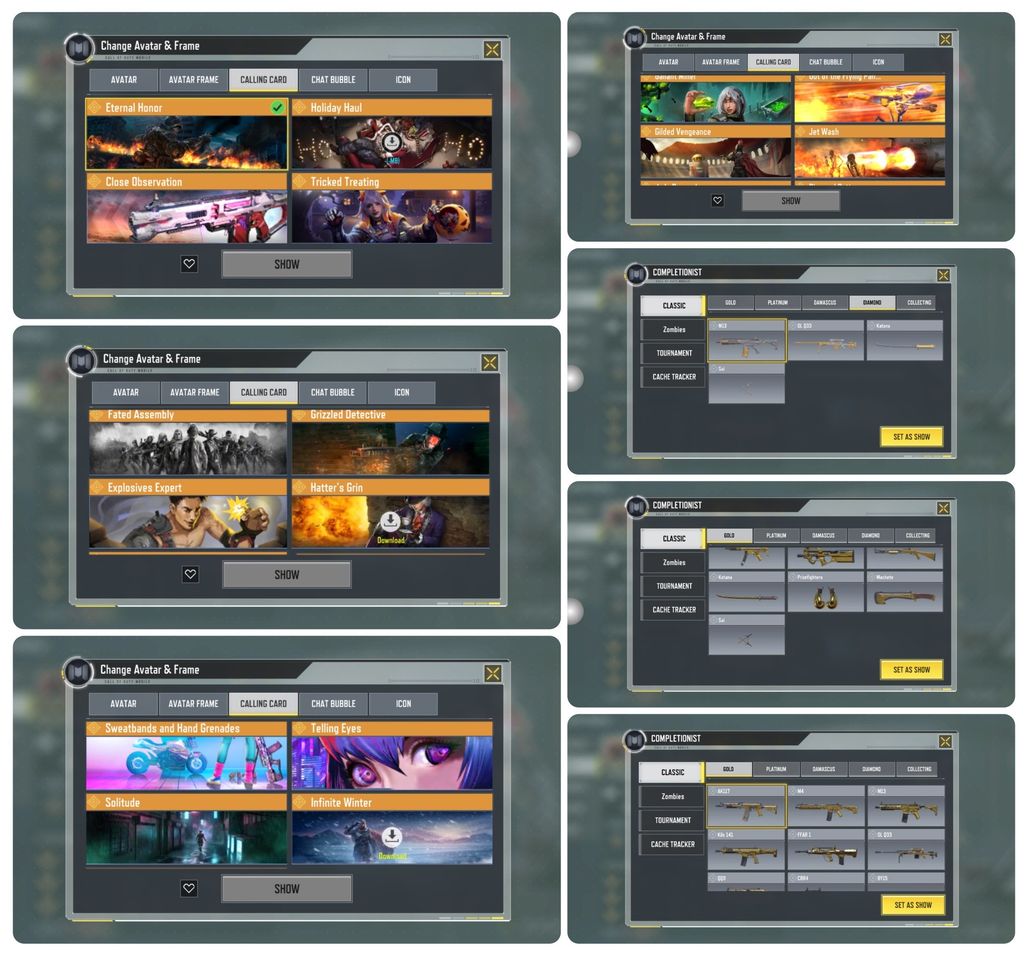Screen dimensions: 1028x956
Task: Select the Sai card below the Katana card
Action: pyautogui.click(x=747, y=634)
